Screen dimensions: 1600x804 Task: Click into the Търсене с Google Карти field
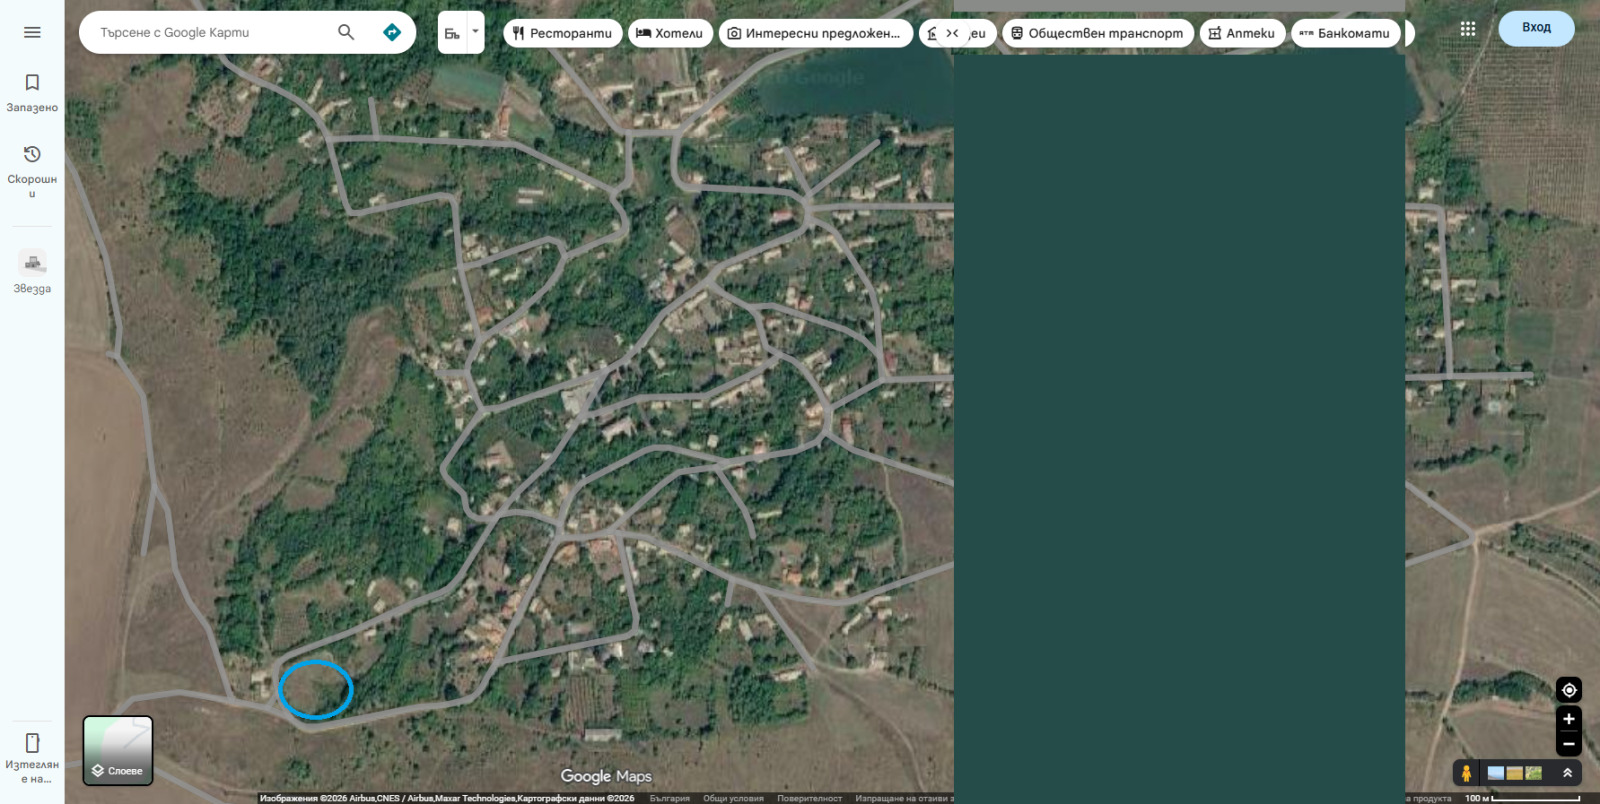coord(210,32)
